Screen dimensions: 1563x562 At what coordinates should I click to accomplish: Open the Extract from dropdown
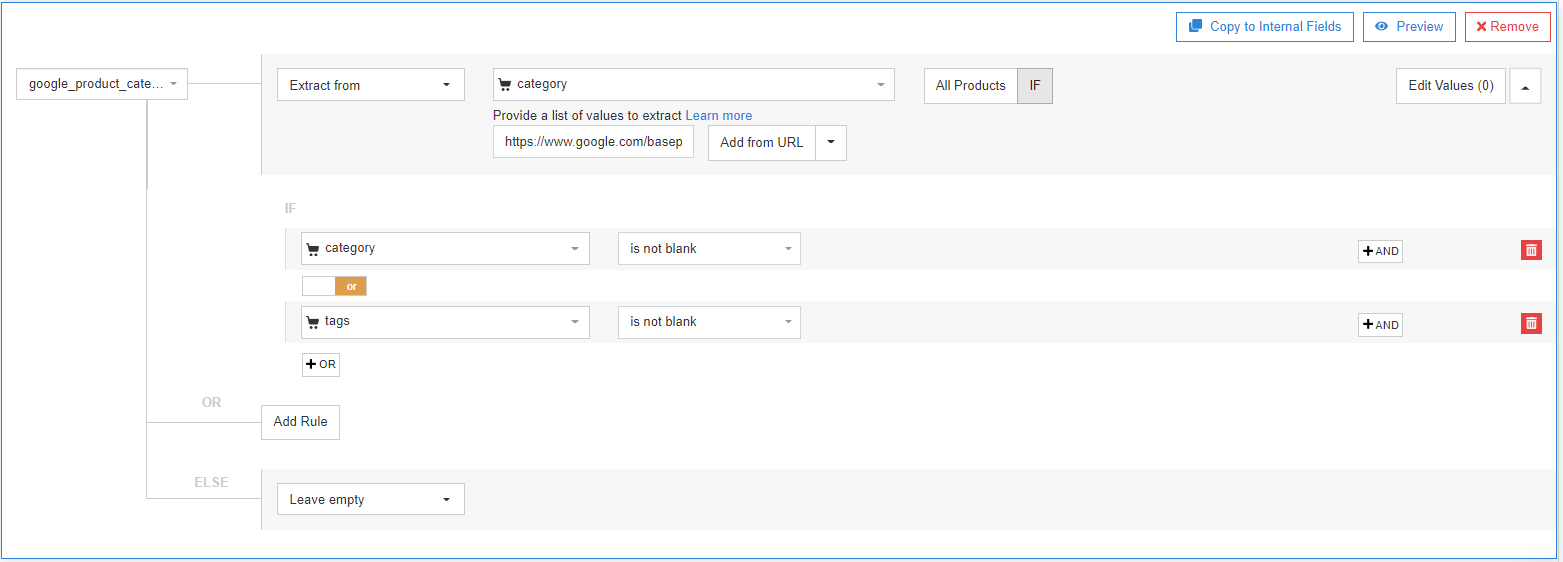click(370, 85)
